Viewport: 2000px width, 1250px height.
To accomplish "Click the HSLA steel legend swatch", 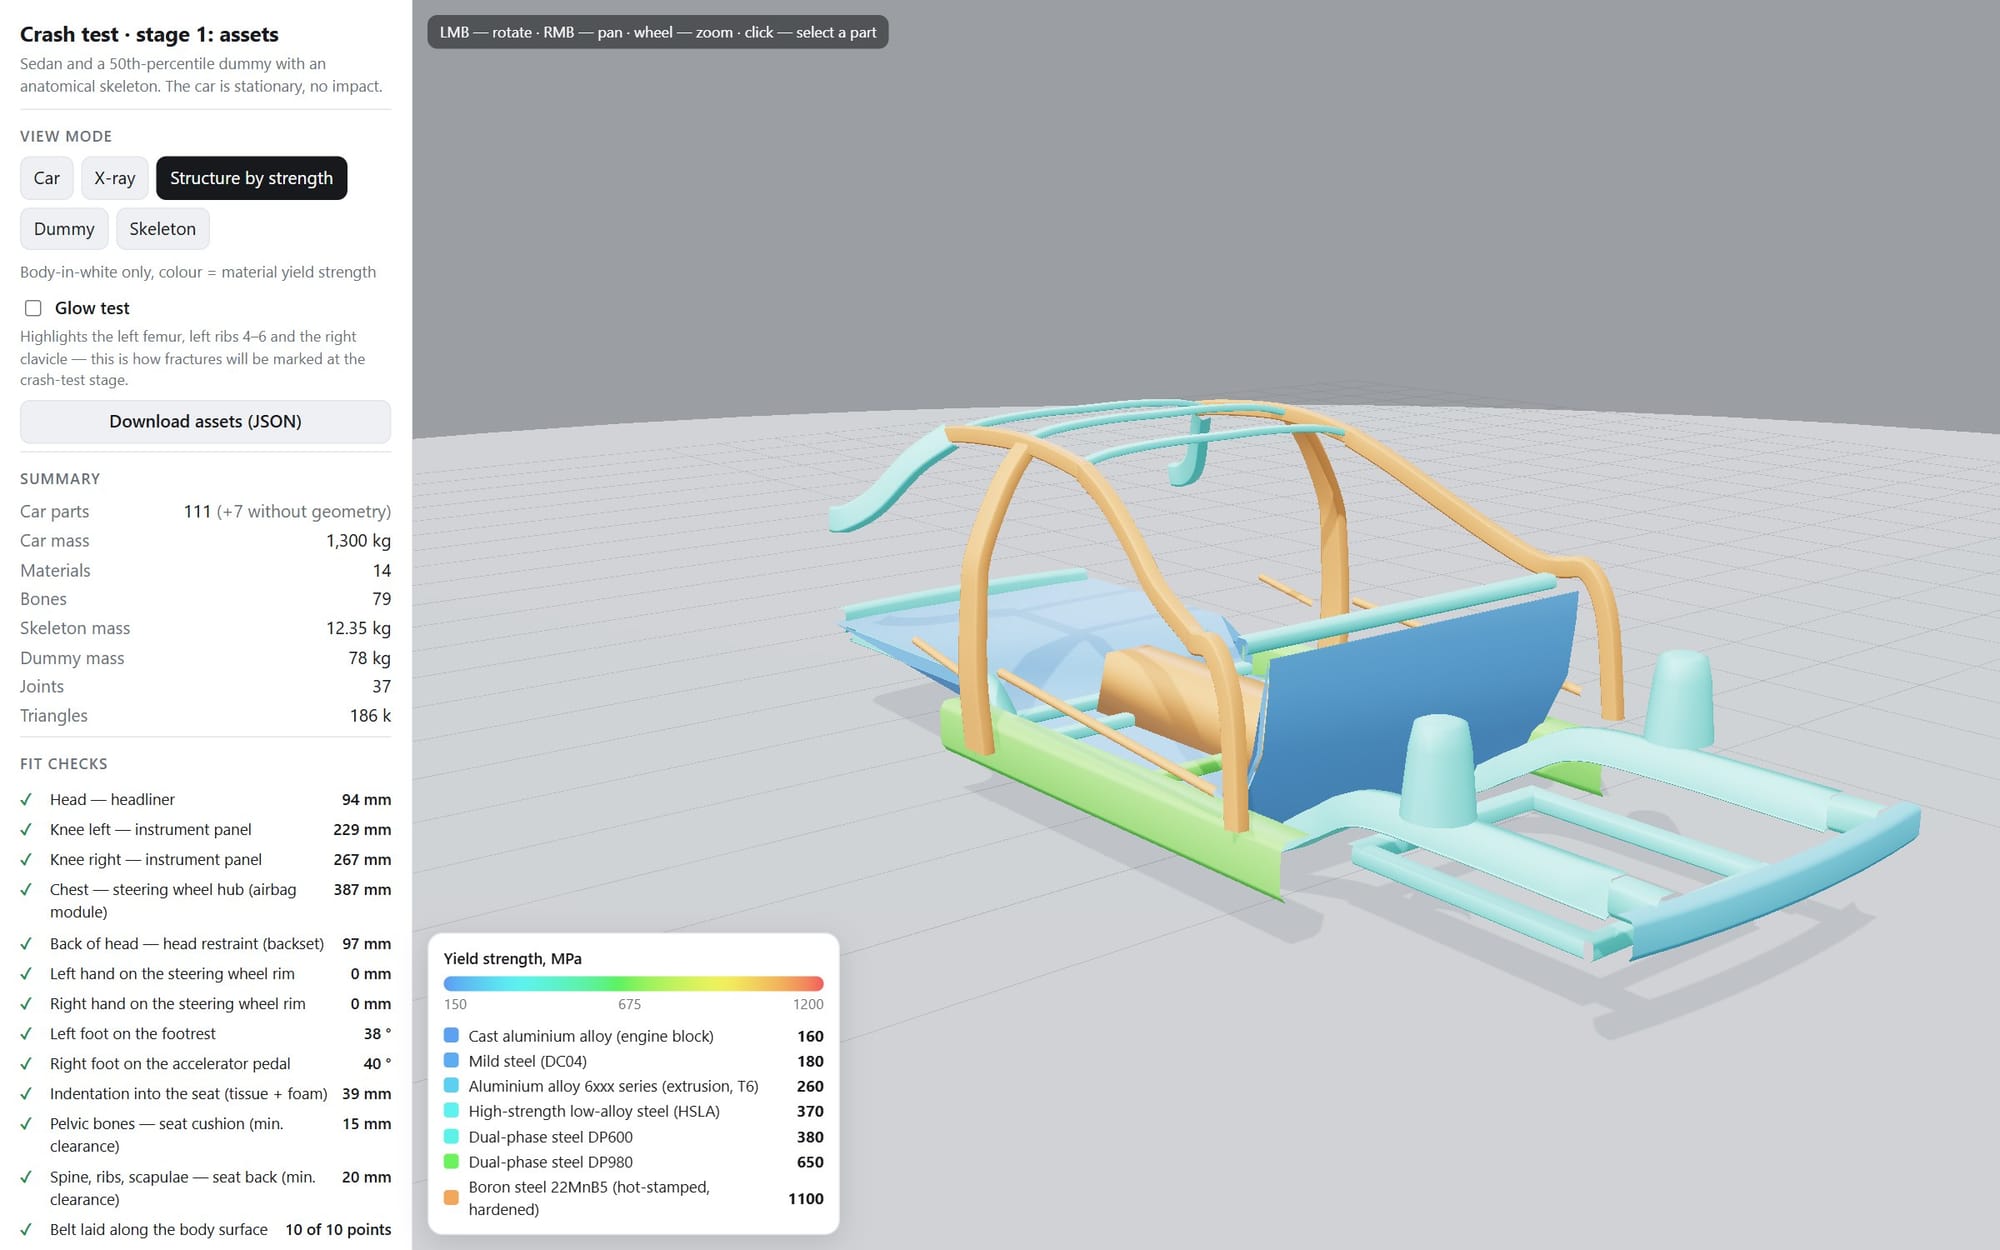I will tap(451, 1111).
